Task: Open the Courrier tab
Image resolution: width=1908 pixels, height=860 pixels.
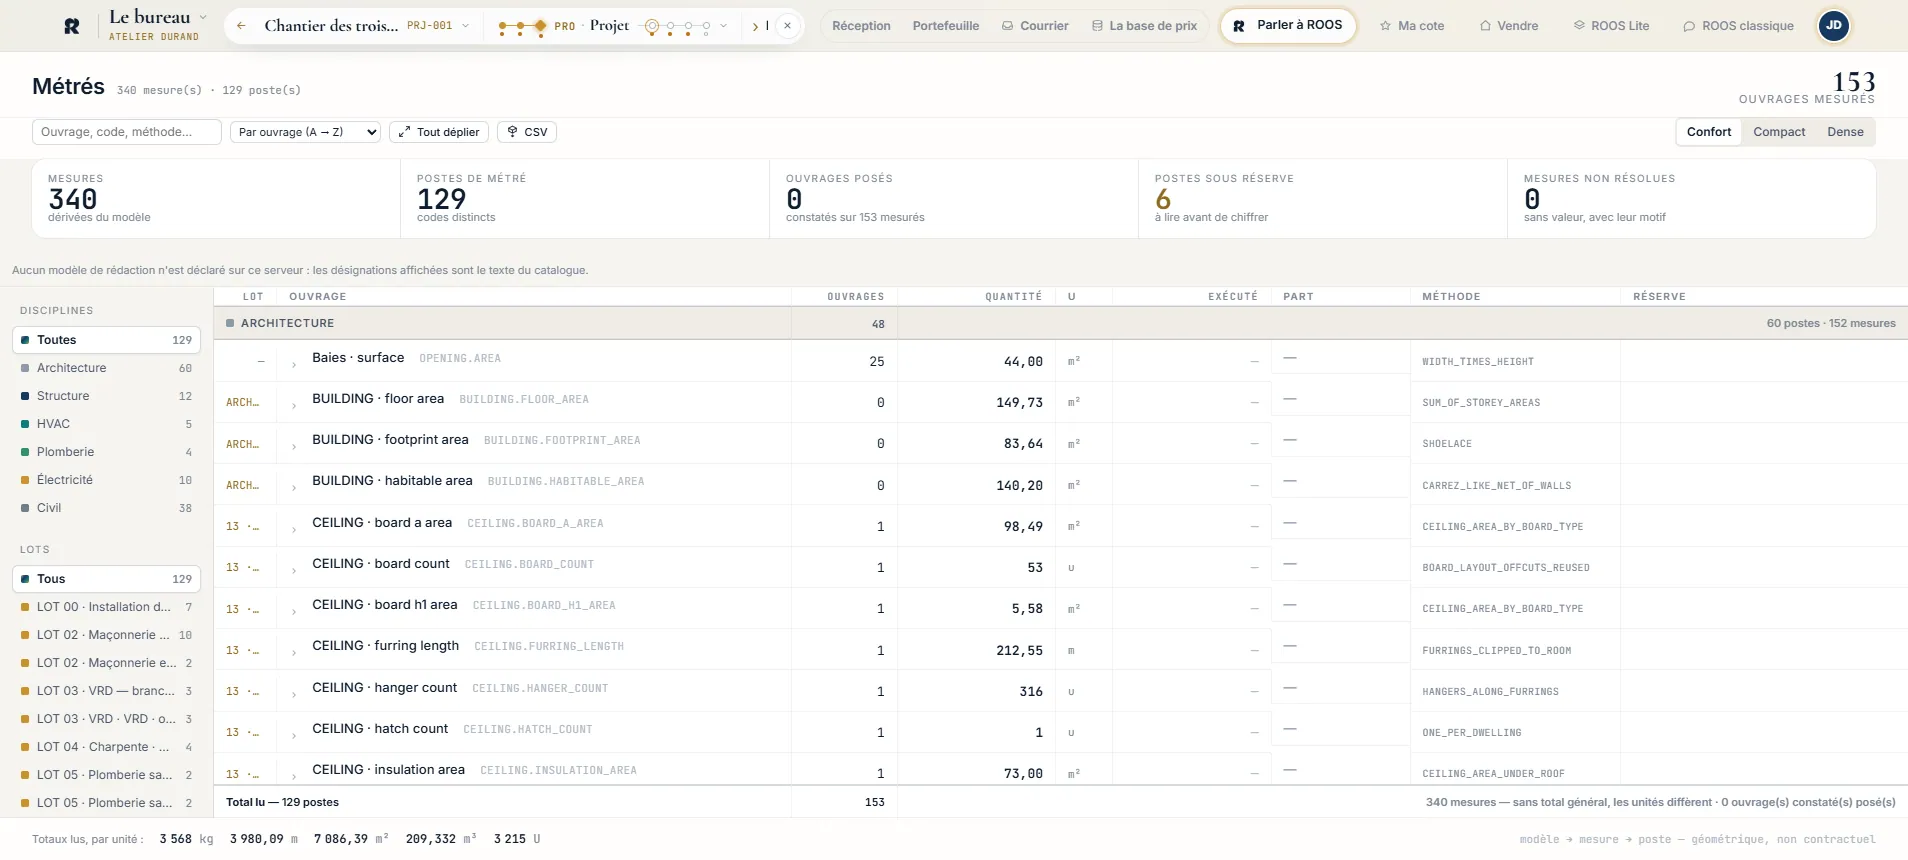Action: 1035,26
